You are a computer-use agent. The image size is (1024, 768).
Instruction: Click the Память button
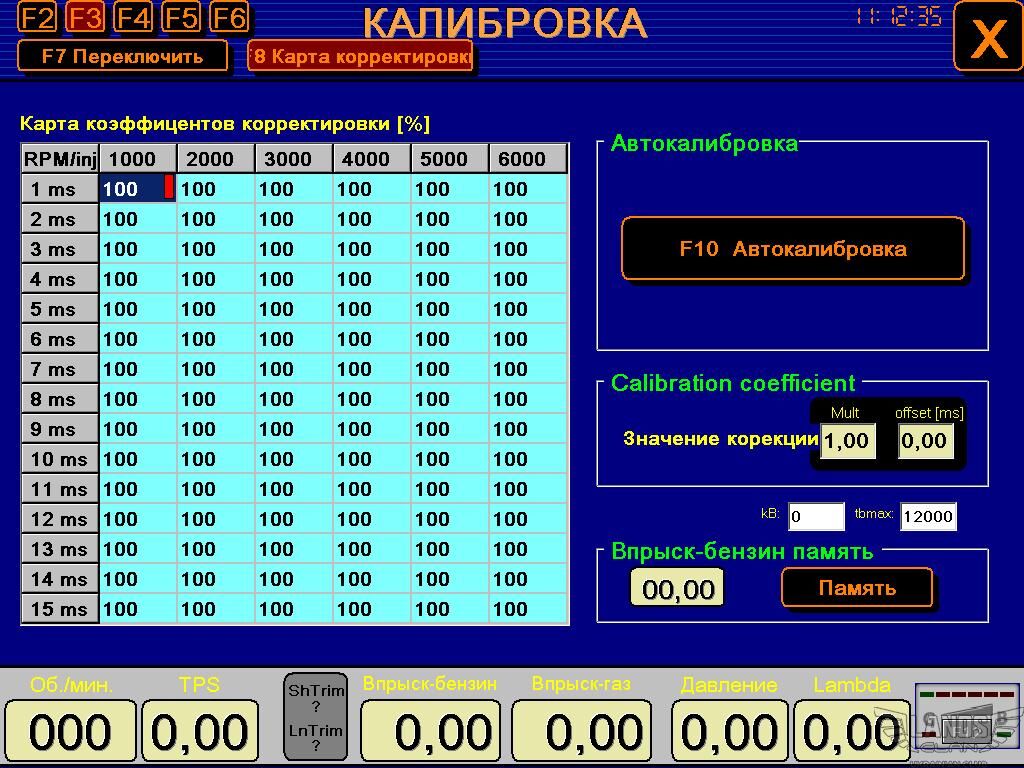click(857, 588)
